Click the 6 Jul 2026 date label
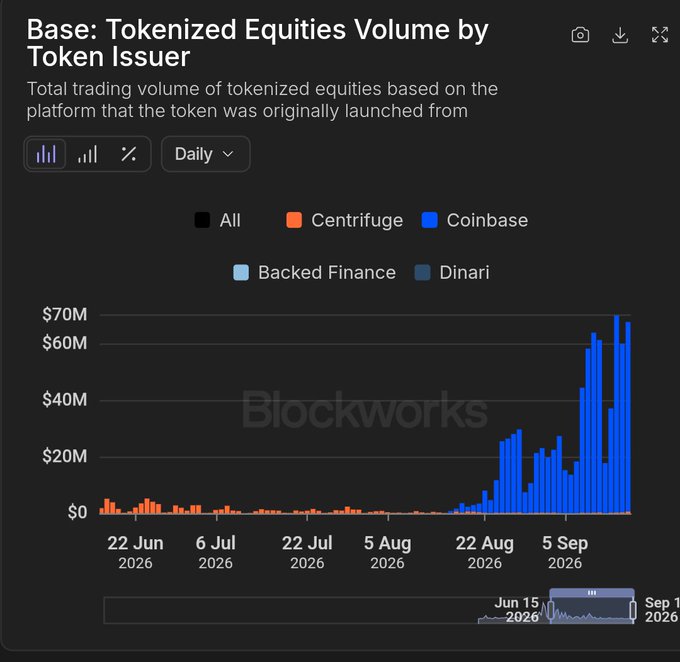 216,552
